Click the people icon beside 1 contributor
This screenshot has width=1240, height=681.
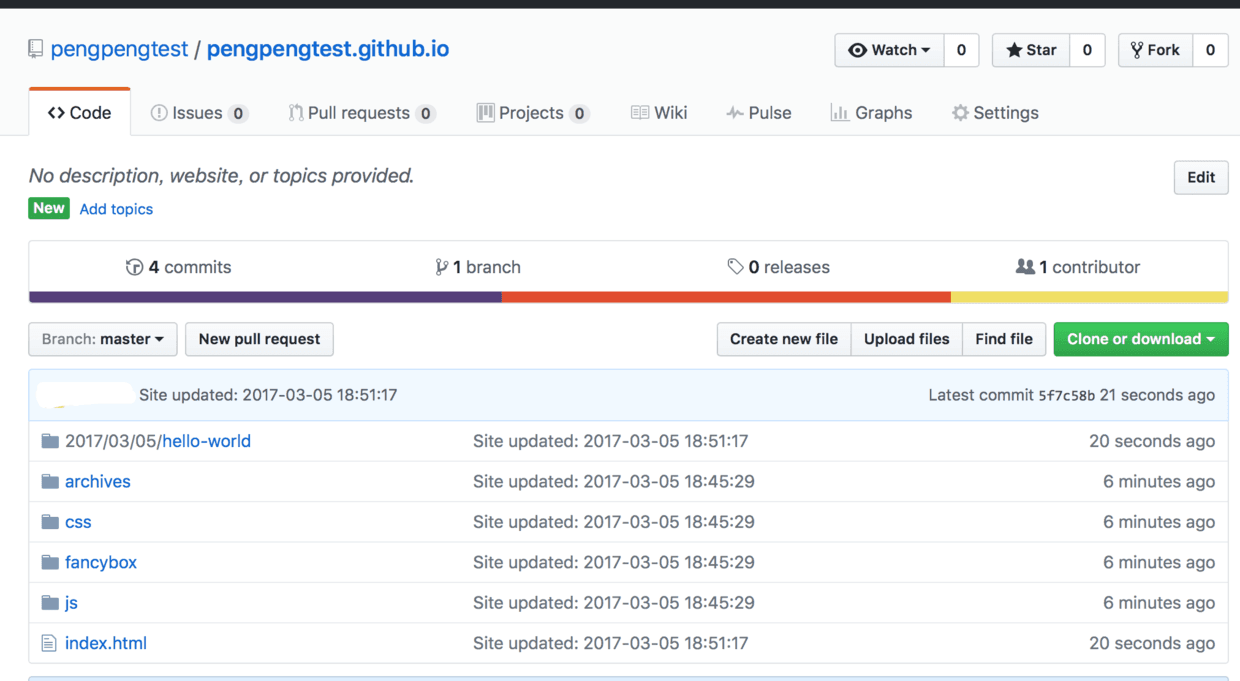point(1025,267)
